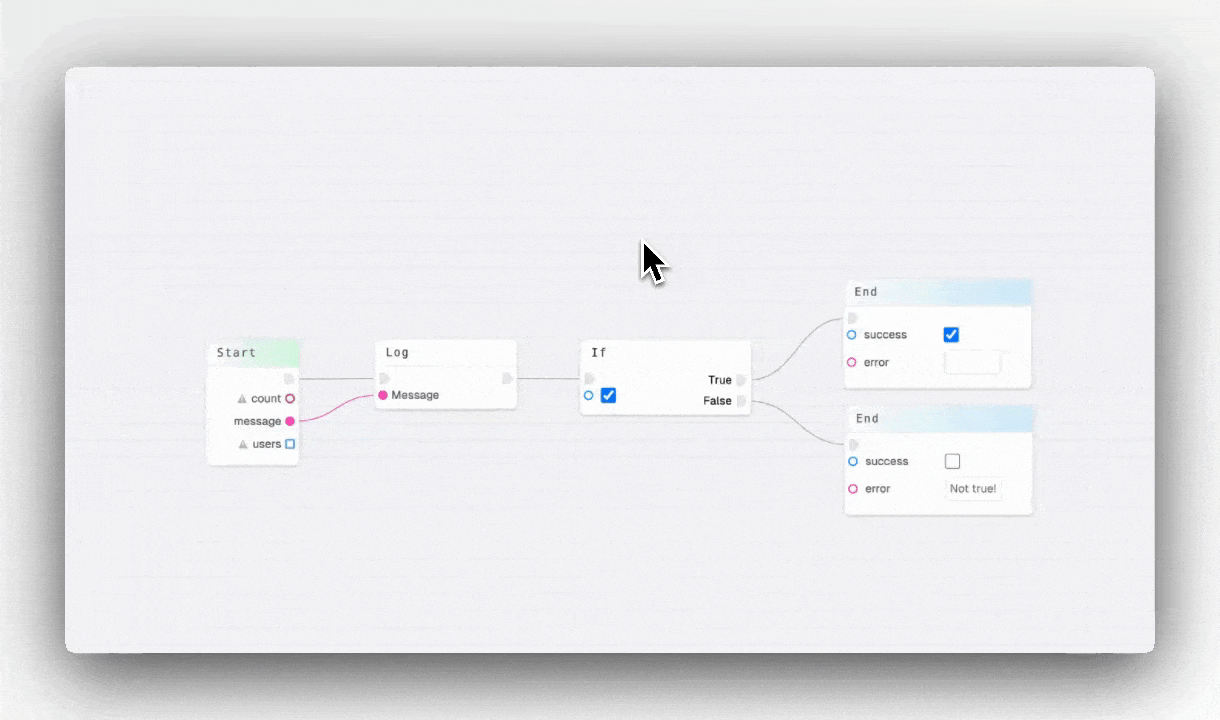Click the flow input pin on the Log node

[x=384, y=378]
